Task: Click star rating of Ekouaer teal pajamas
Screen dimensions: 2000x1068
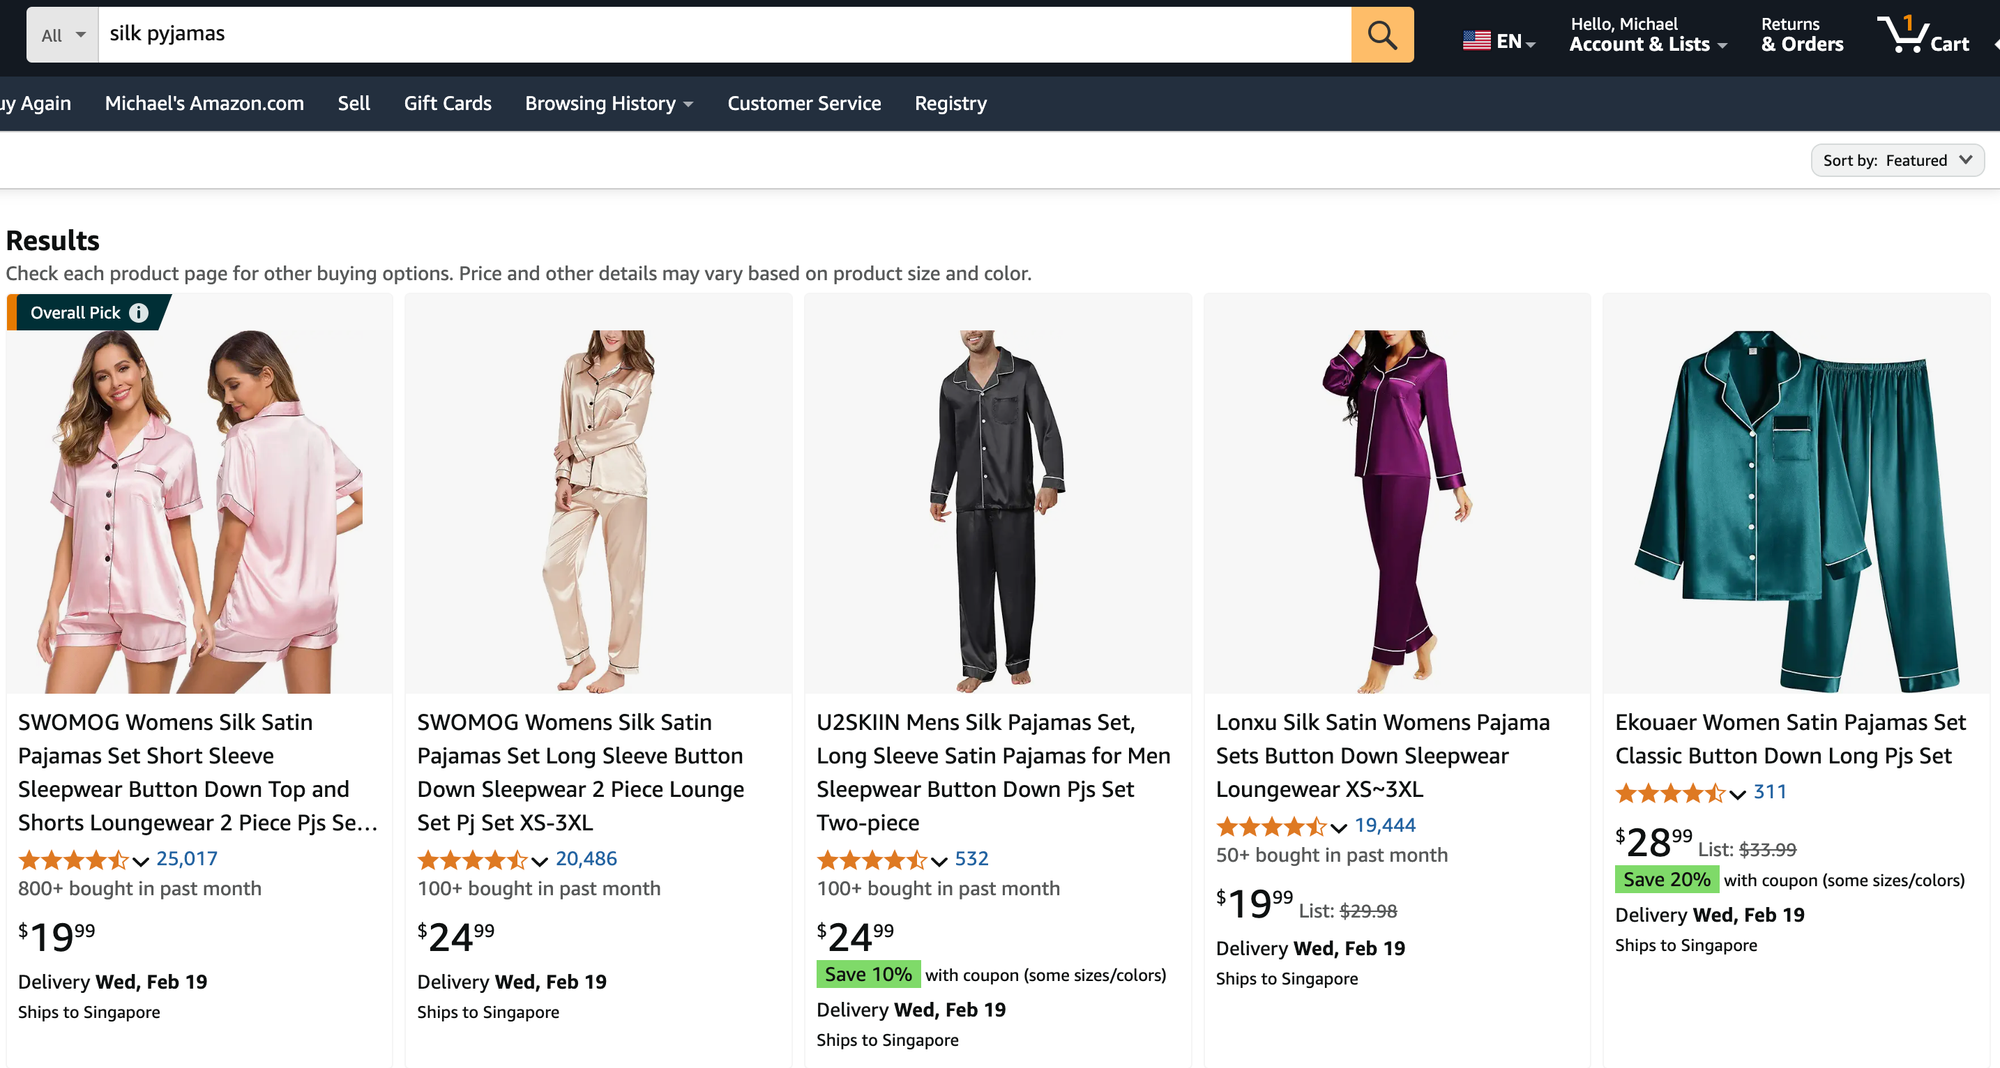Action: pyautogui.click(x=1669, y=793)
